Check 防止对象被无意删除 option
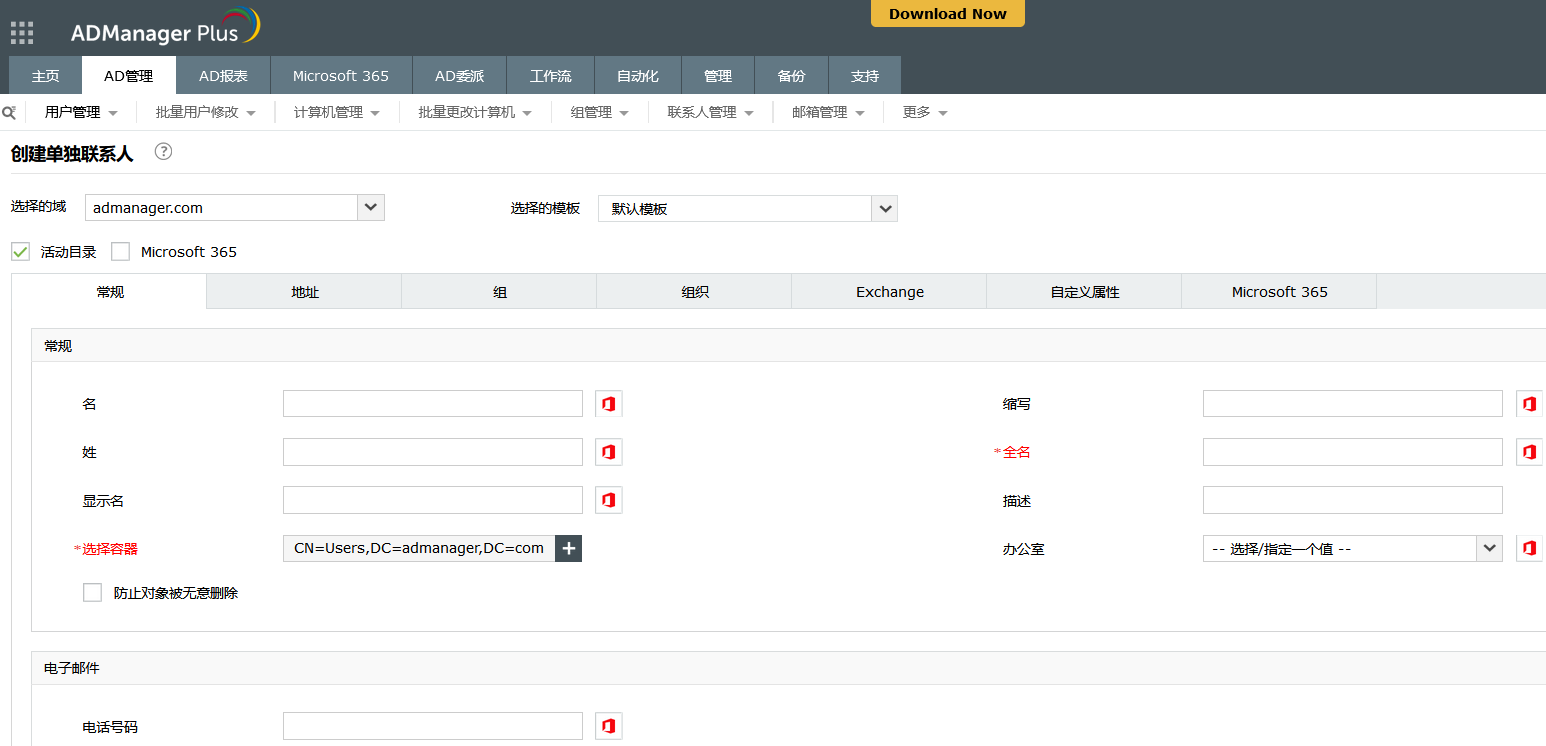Viewport: 1546px width, 746px height. point(92,593)
